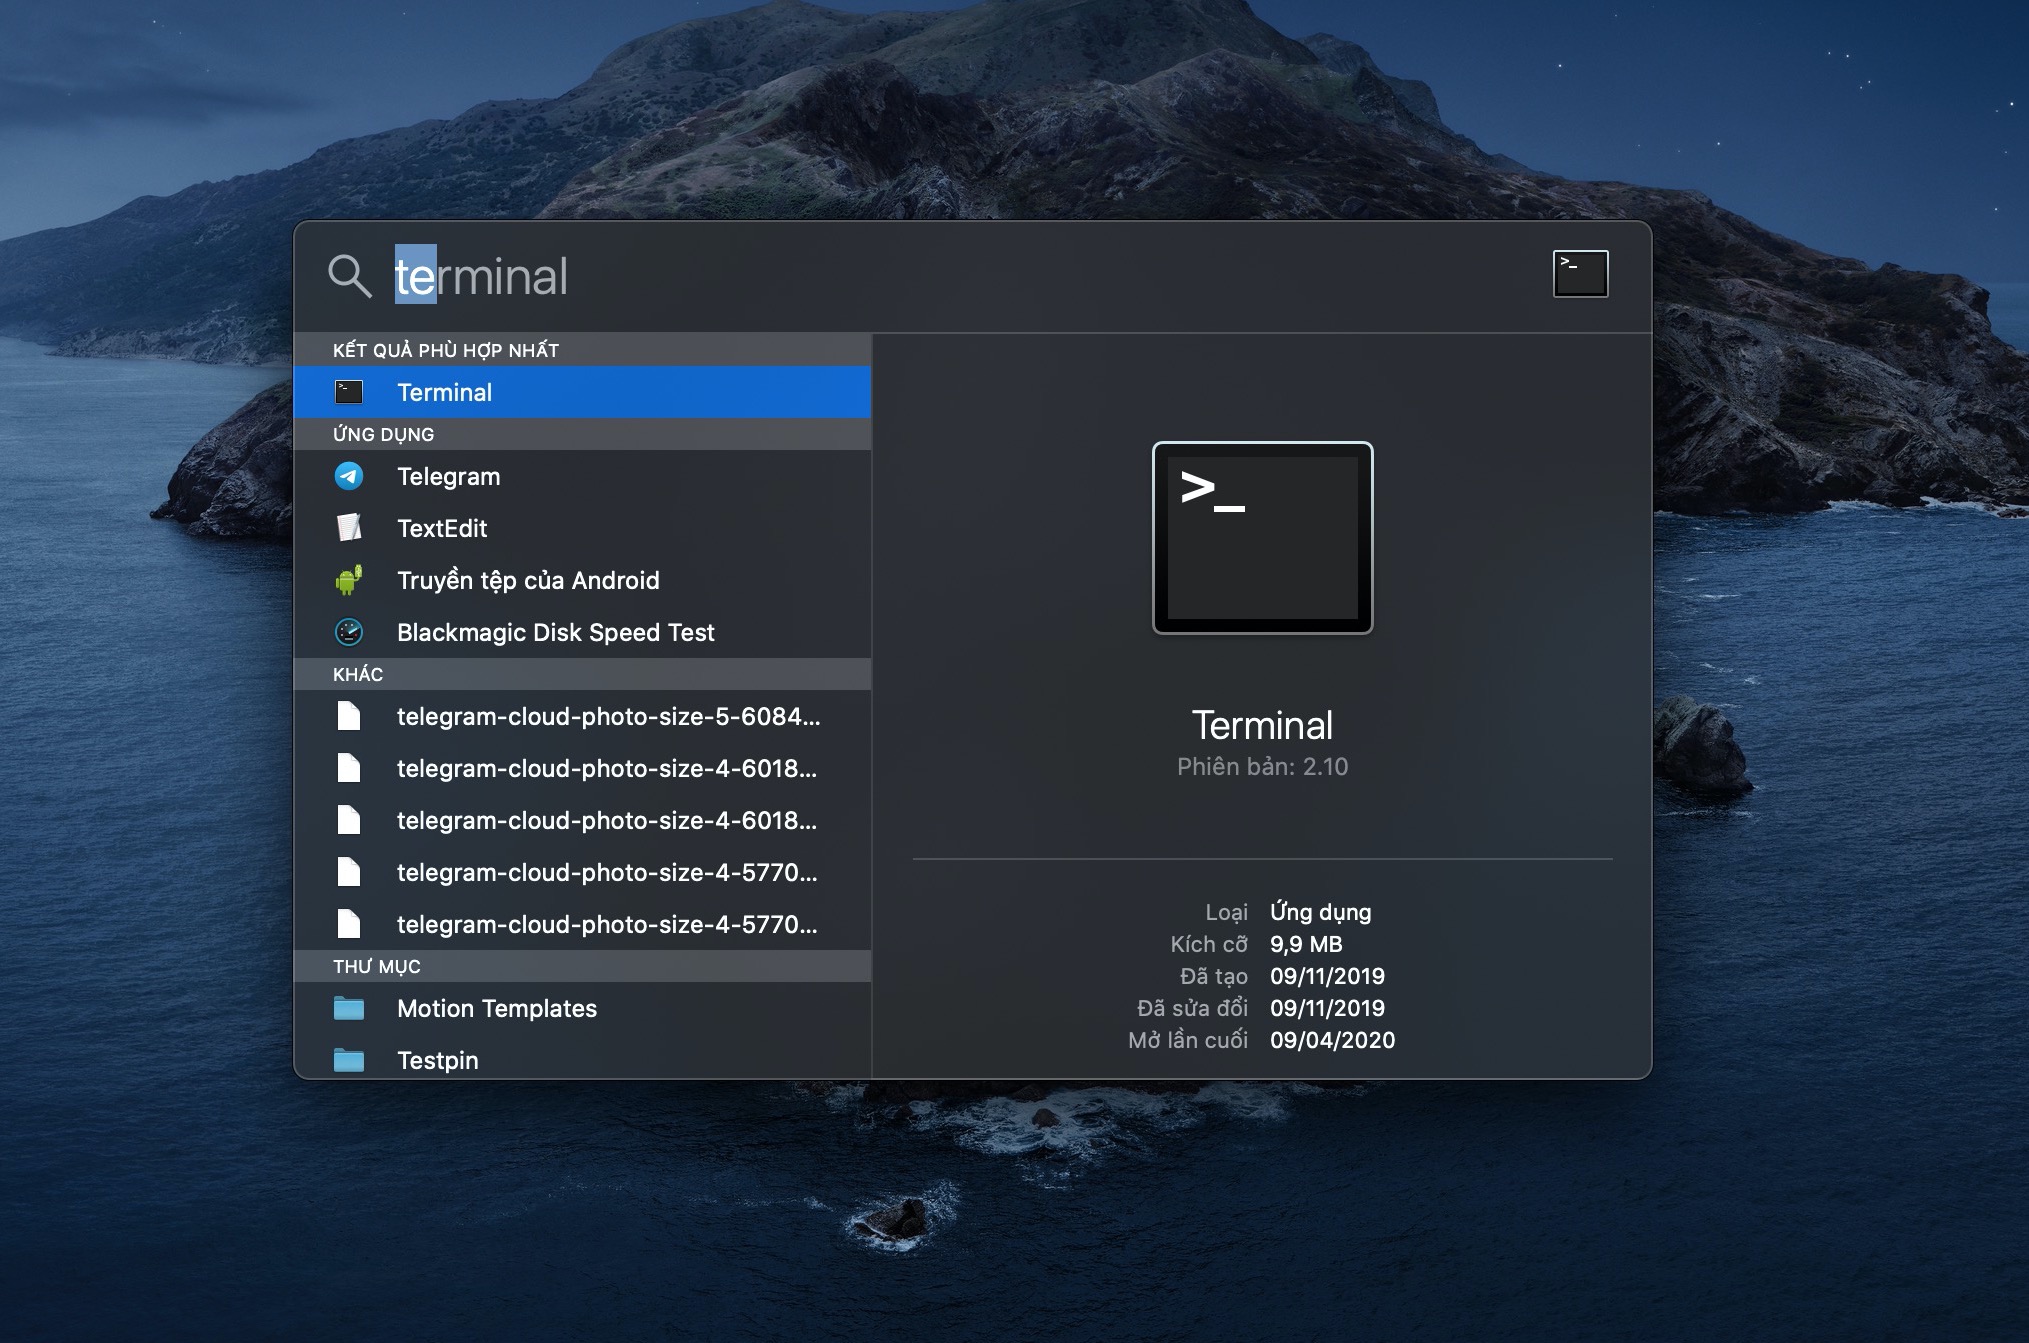Select Blackmagic Disk Speed Test result
The width and height of the screenshot is (2029, 1343).
[x=582, y=632]
